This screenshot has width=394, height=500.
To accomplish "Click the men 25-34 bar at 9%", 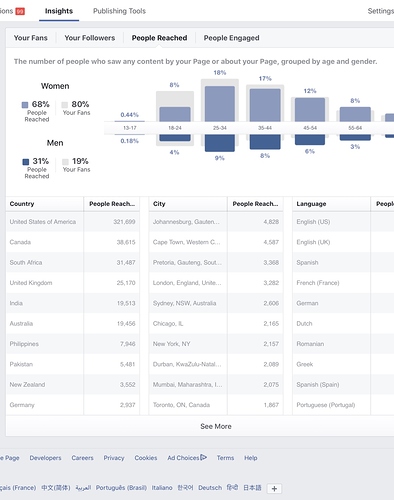I will pyautogui.click(x=220, y=143).
